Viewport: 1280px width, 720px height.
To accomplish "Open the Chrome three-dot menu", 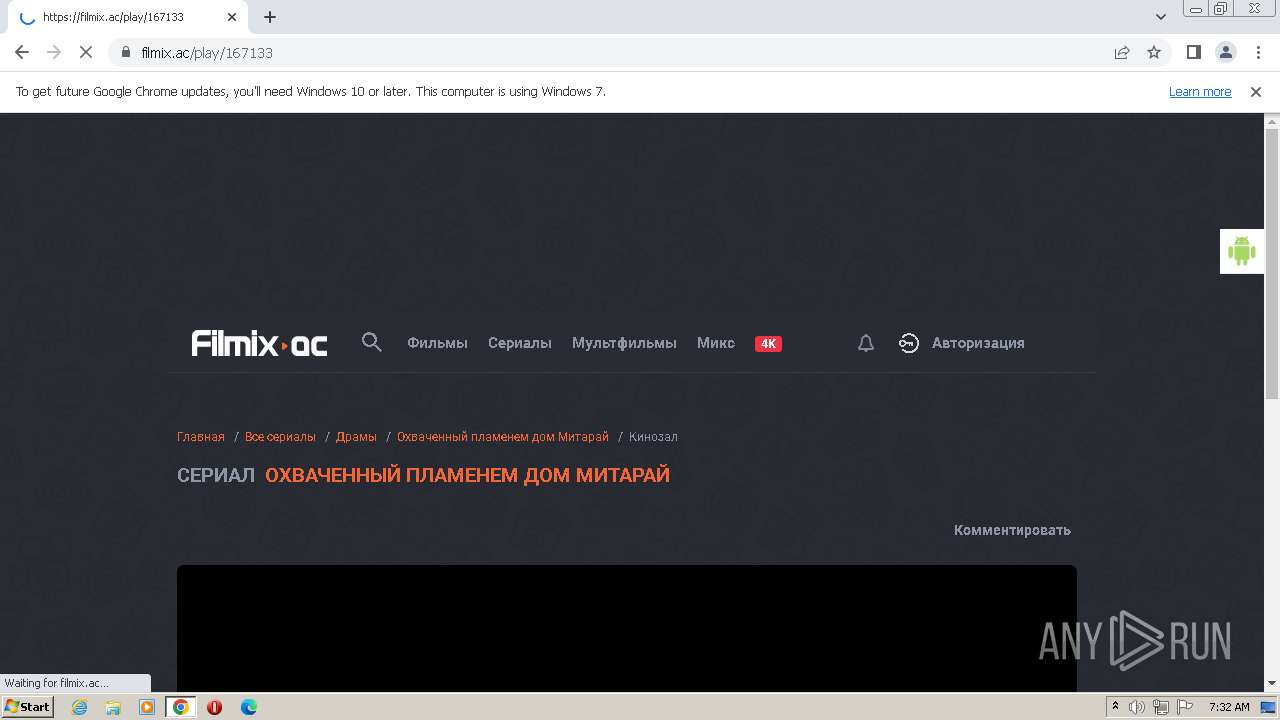I will (1257, 52).
